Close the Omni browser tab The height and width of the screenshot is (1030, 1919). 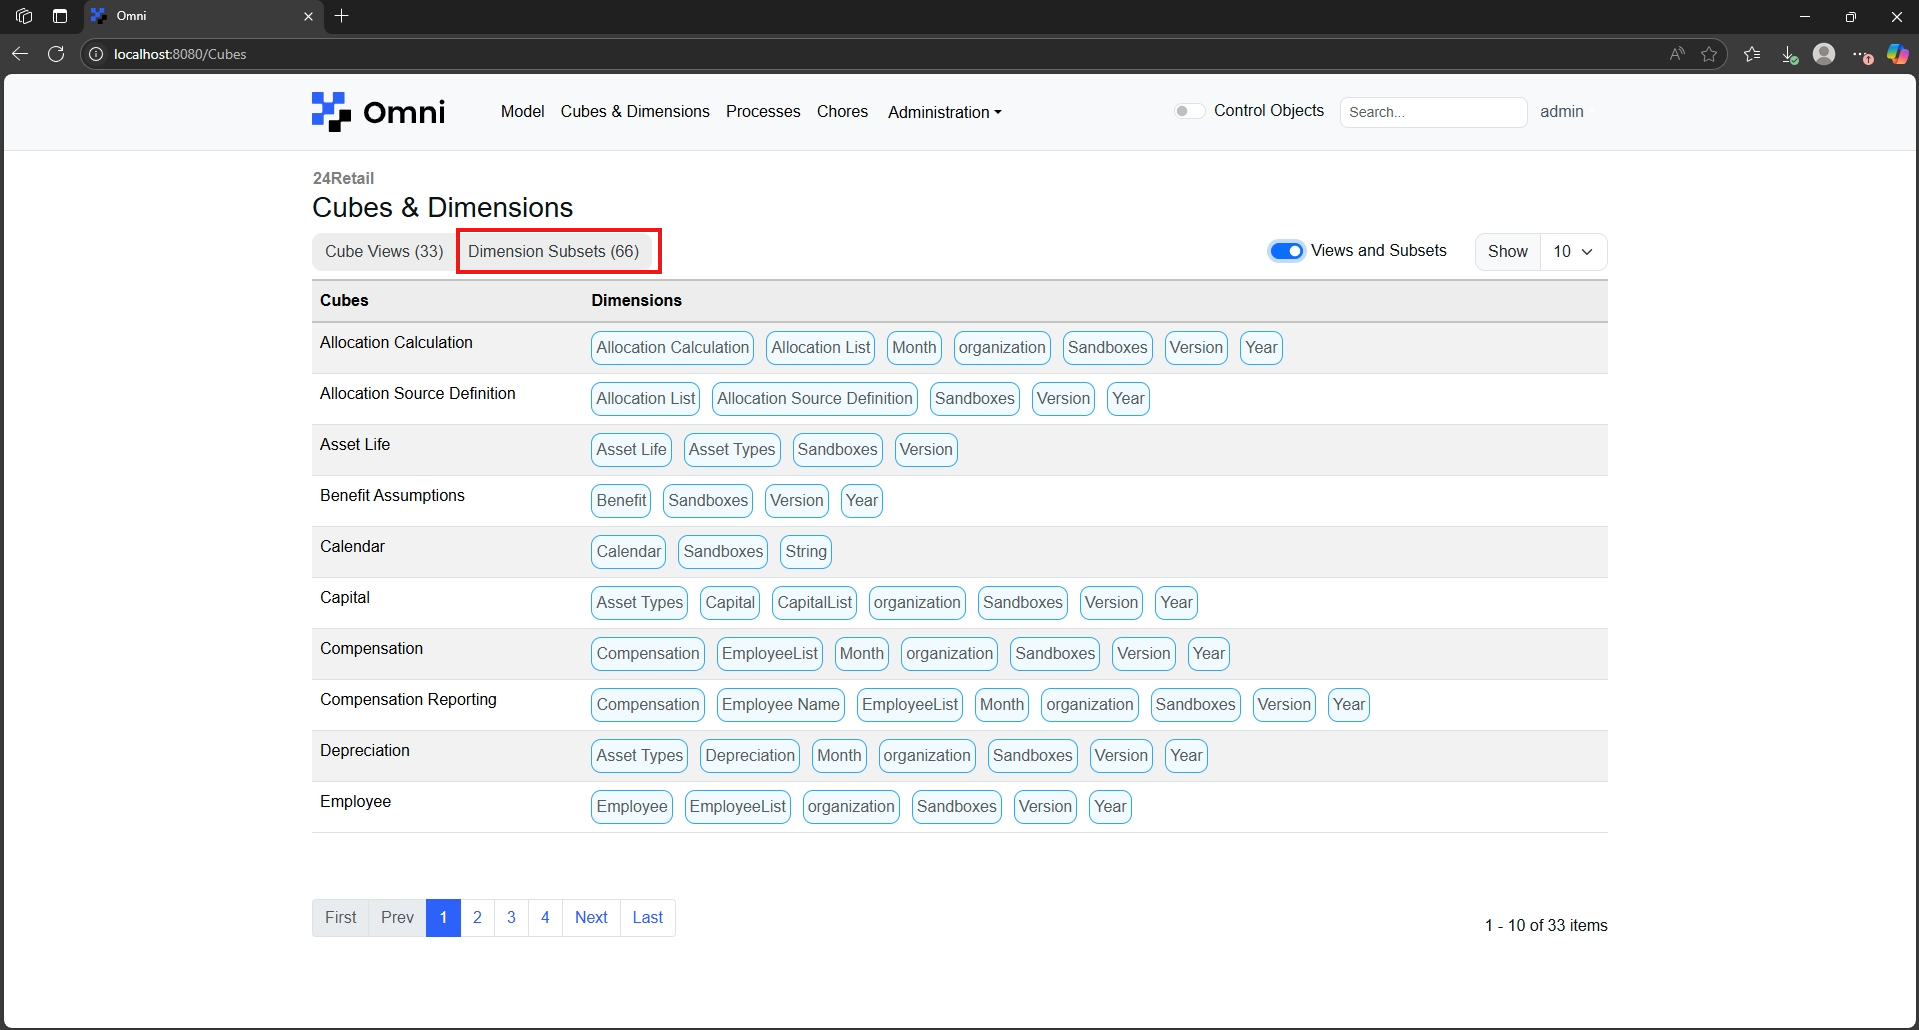click(308, 16)
